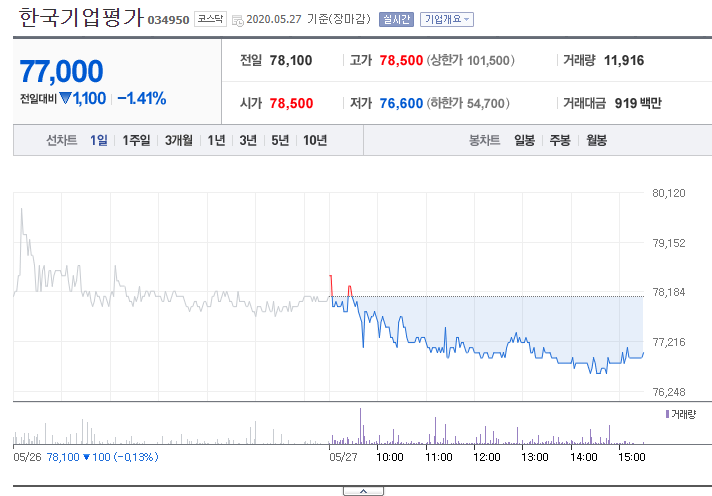Click the change rate -1.41%
The height and width of the screenshot is (496, 712).
click(142, 98)
